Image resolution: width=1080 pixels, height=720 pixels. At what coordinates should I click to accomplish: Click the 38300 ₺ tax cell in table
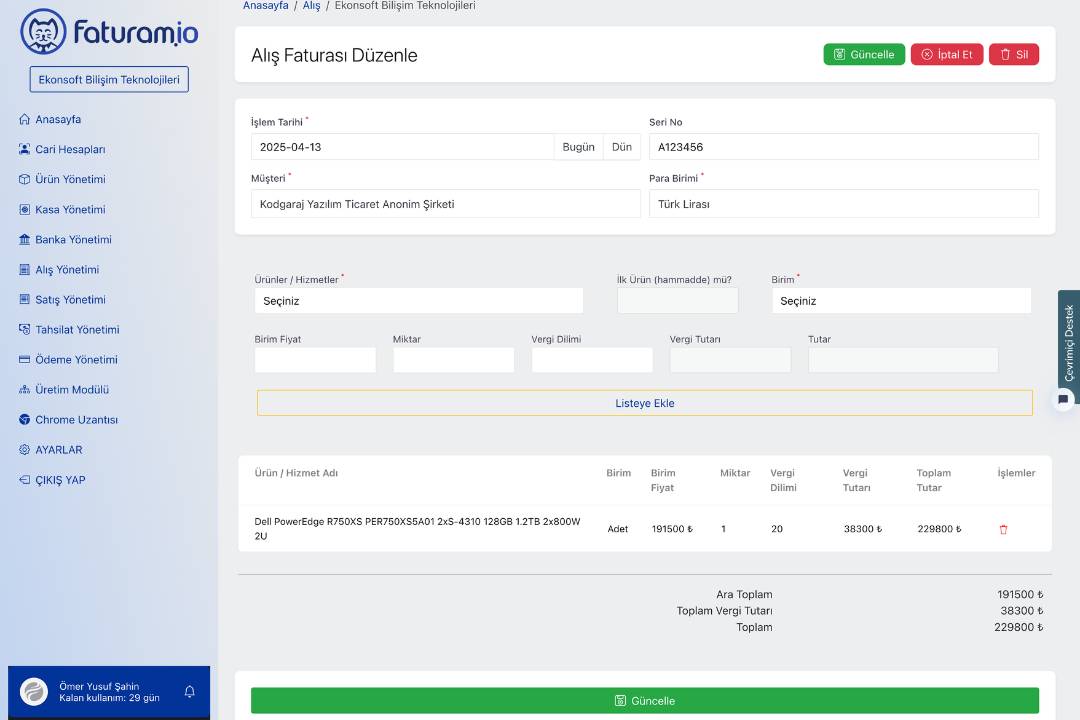pyautogui.click(x=863, y=528)
